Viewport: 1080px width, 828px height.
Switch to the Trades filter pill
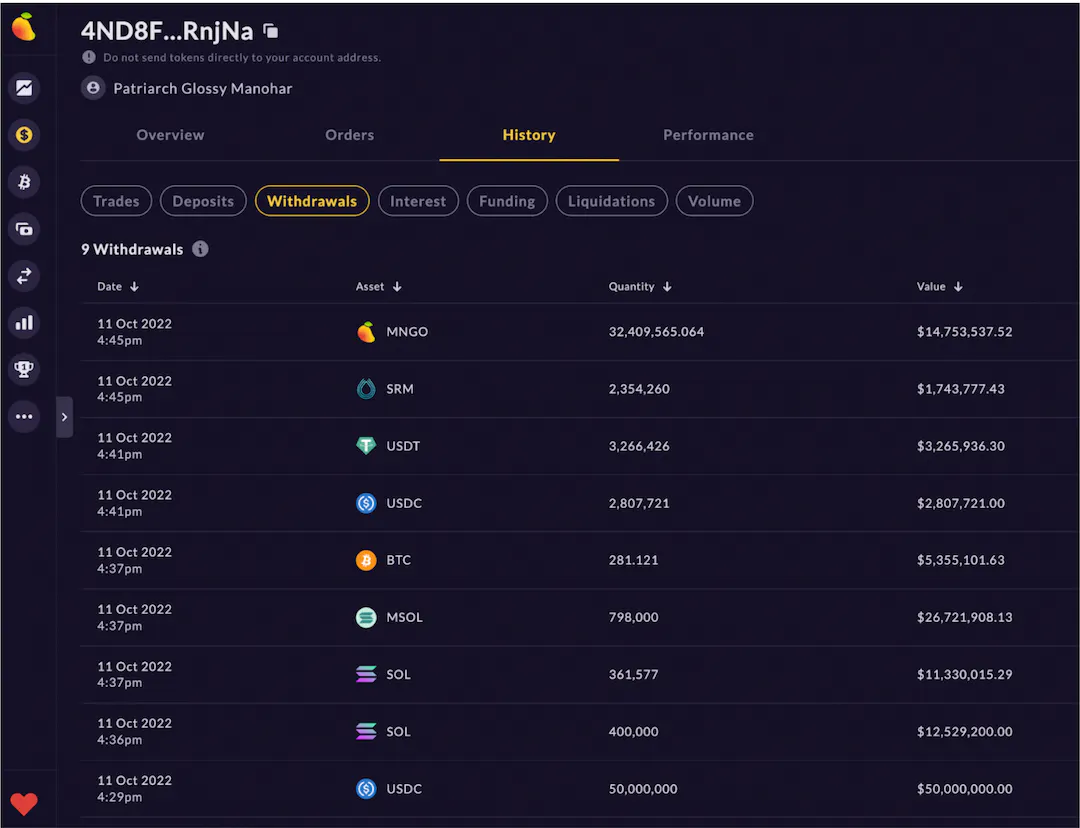click(116, 201)
